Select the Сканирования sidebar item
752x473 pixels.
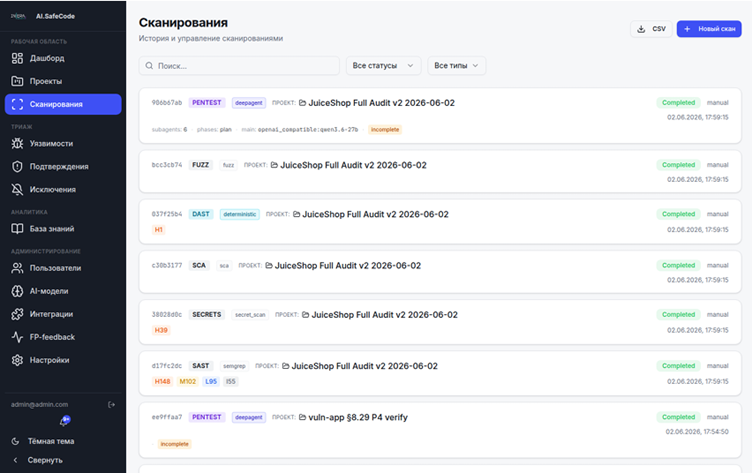point(63,104)
